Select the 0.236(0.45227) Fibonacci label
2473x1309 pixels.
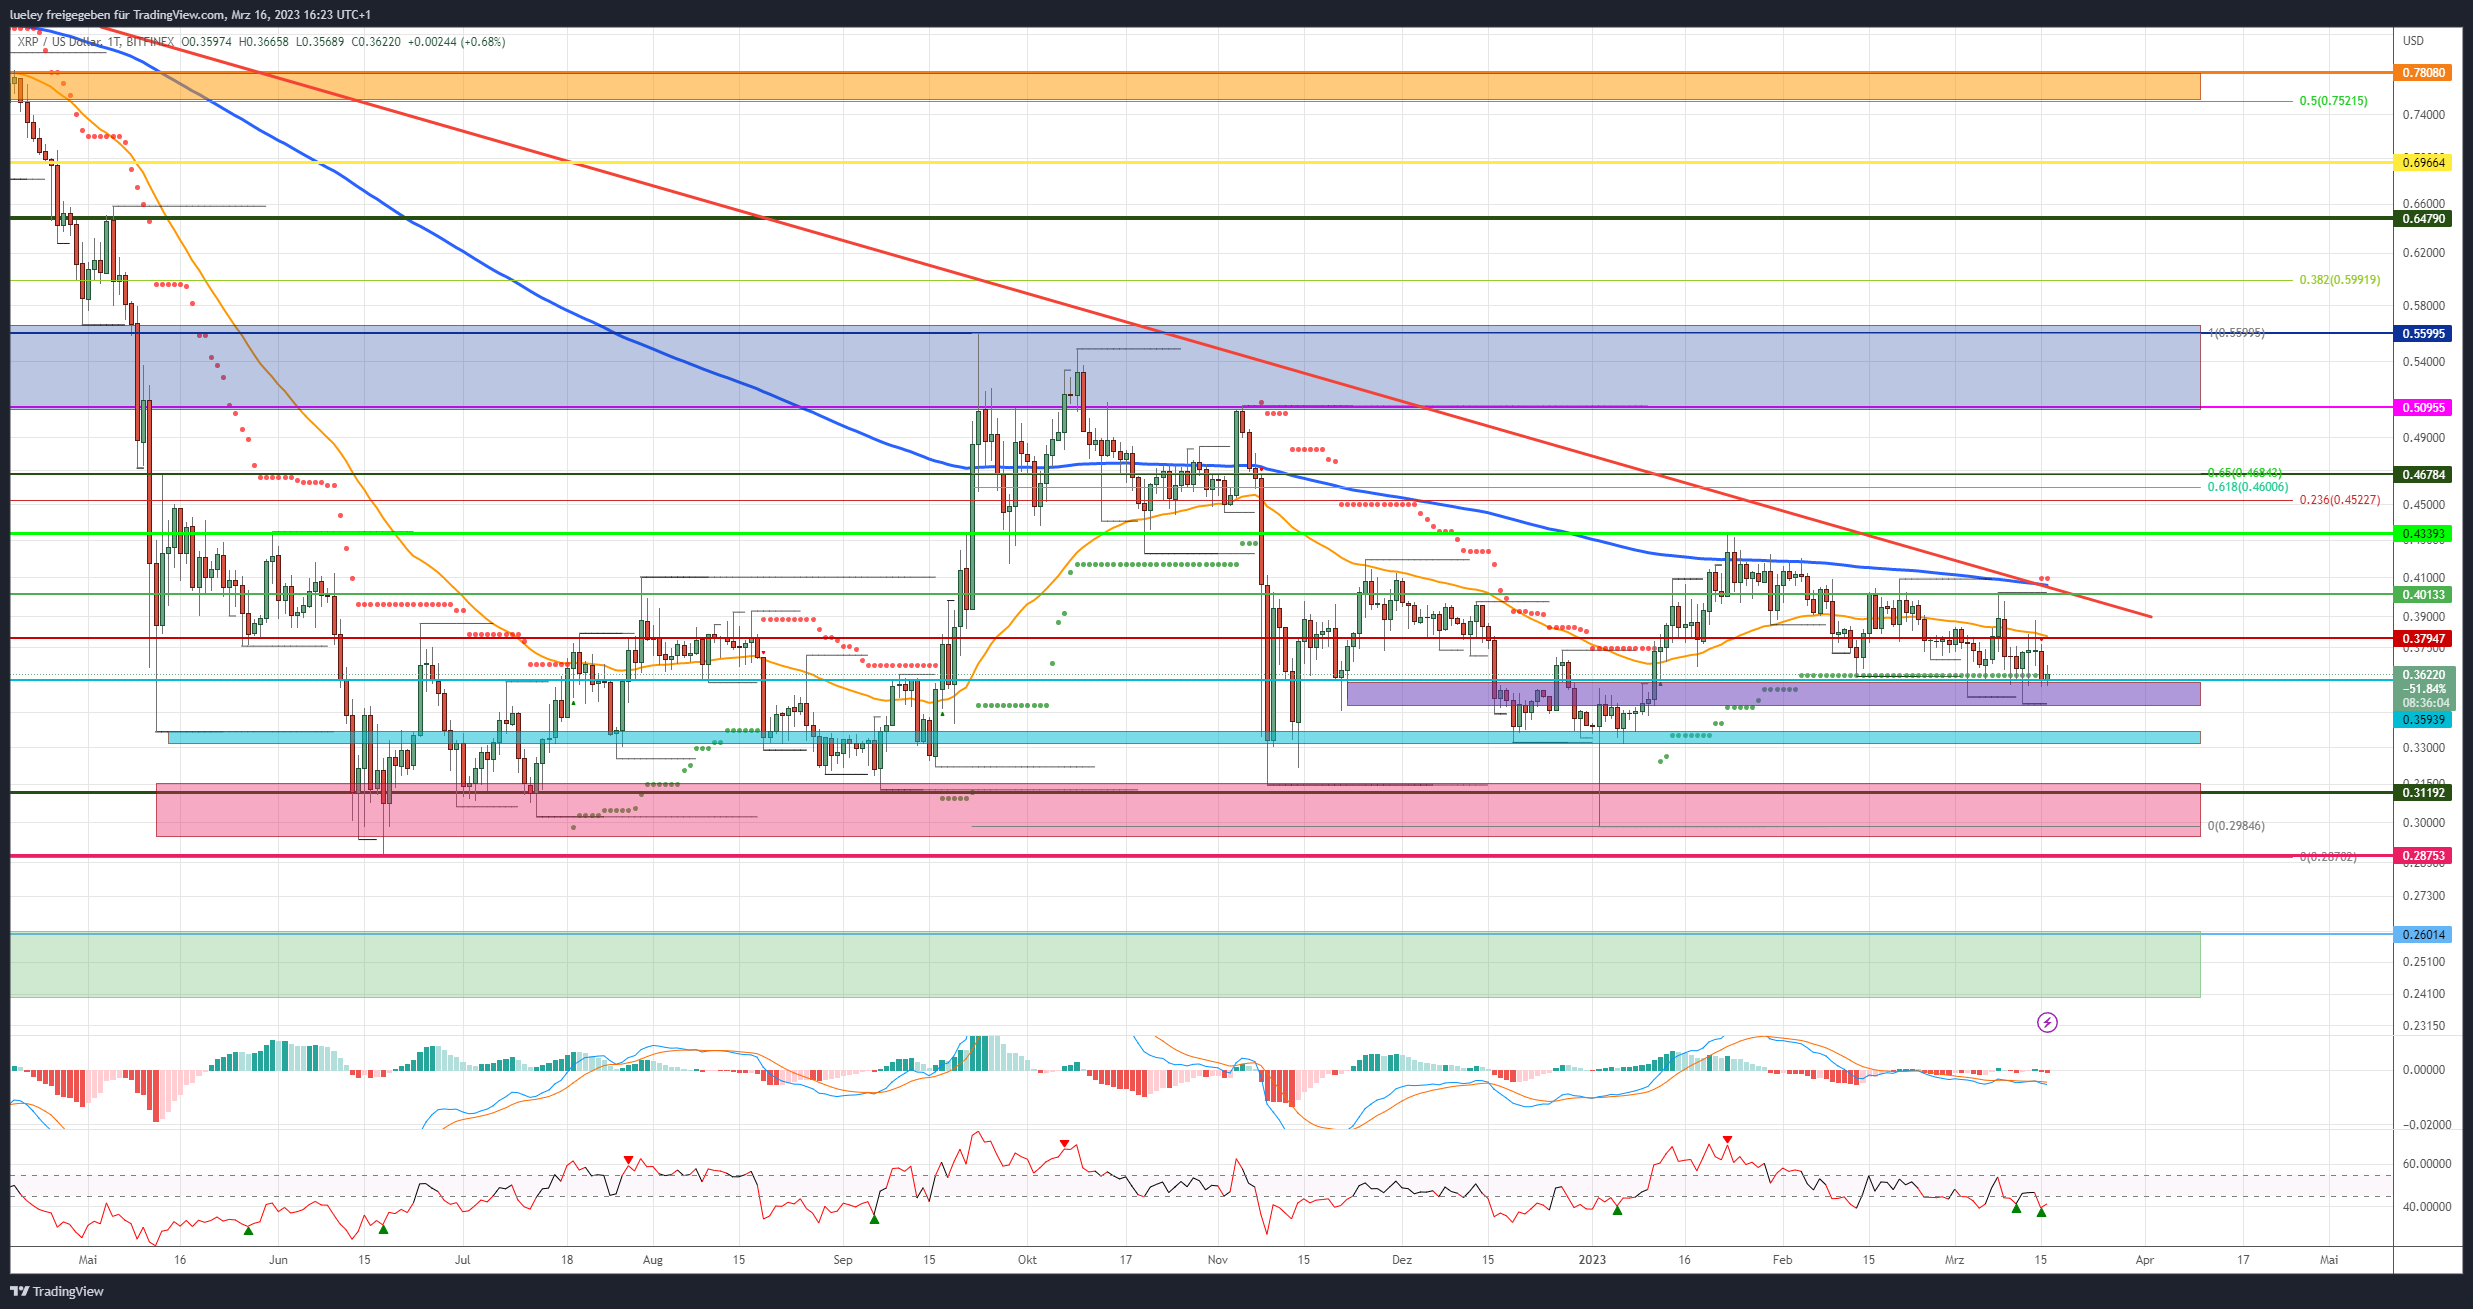[x=2339, y=500]
